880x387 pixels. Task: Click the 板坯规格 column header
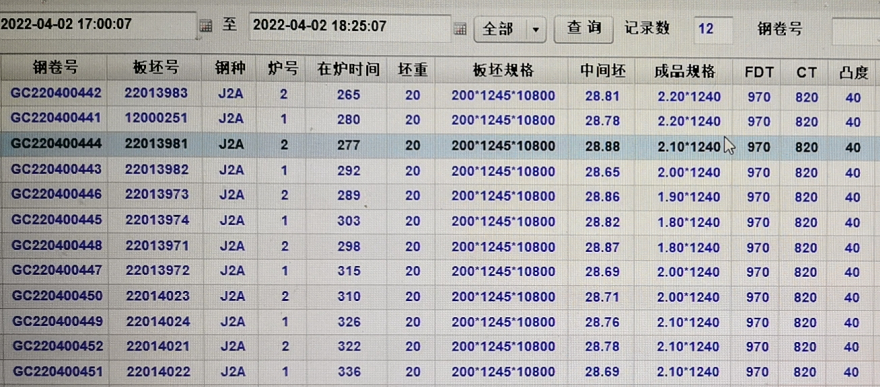point(502,71)
